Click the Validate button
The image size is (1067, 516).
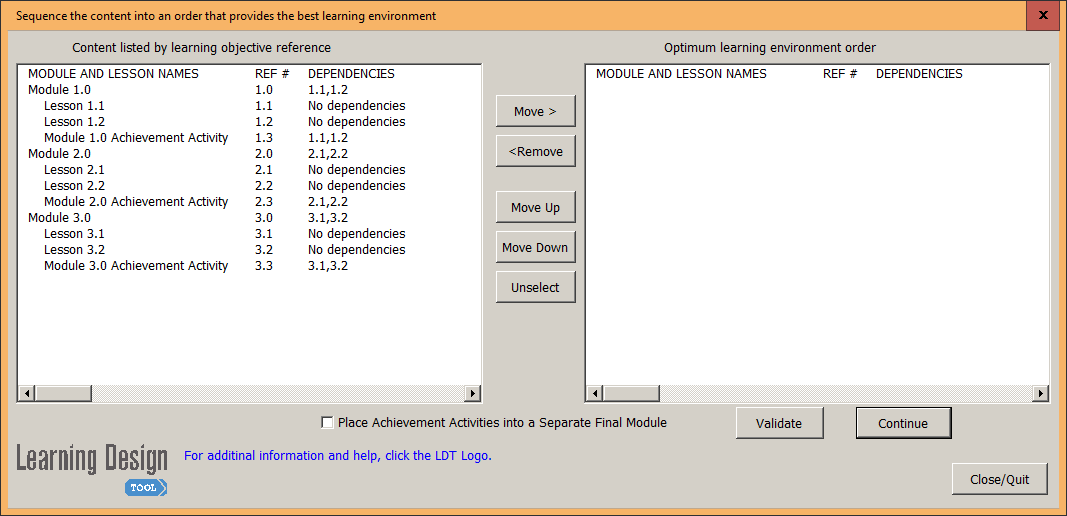[x=779, y=423]
